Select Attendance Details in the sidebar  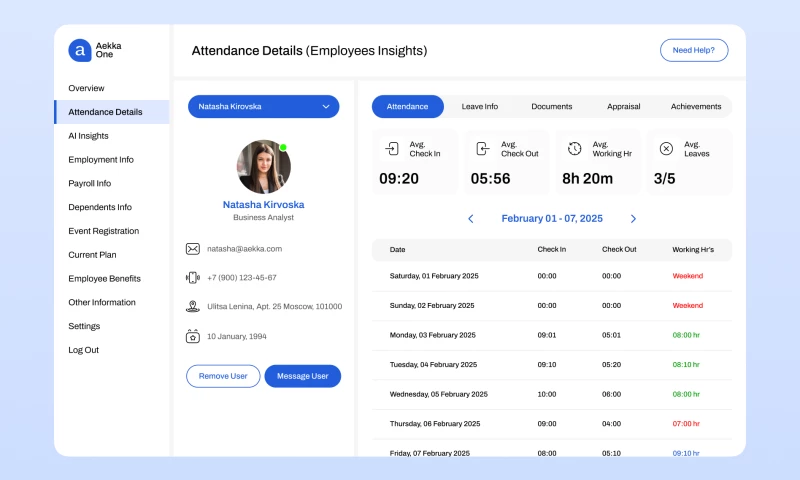click(112, 112)
